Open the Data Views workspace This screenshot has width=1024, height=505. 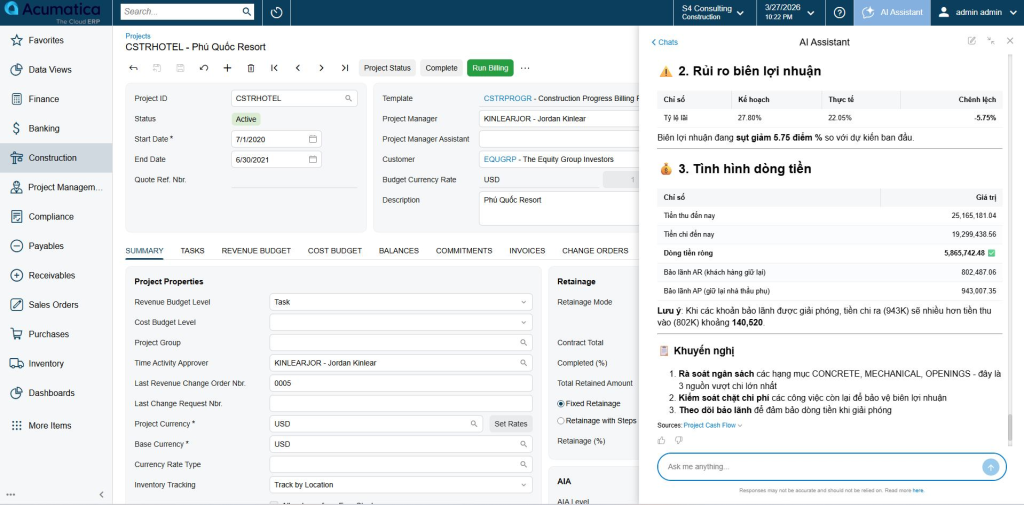56,70
